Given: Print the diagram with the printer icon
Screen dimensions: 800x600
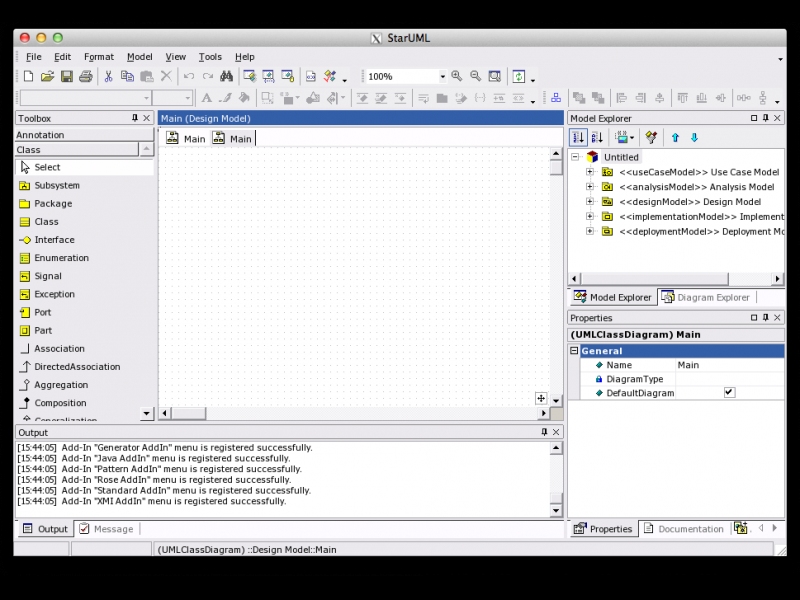Looking at the screenshot, I should [86, 77].
